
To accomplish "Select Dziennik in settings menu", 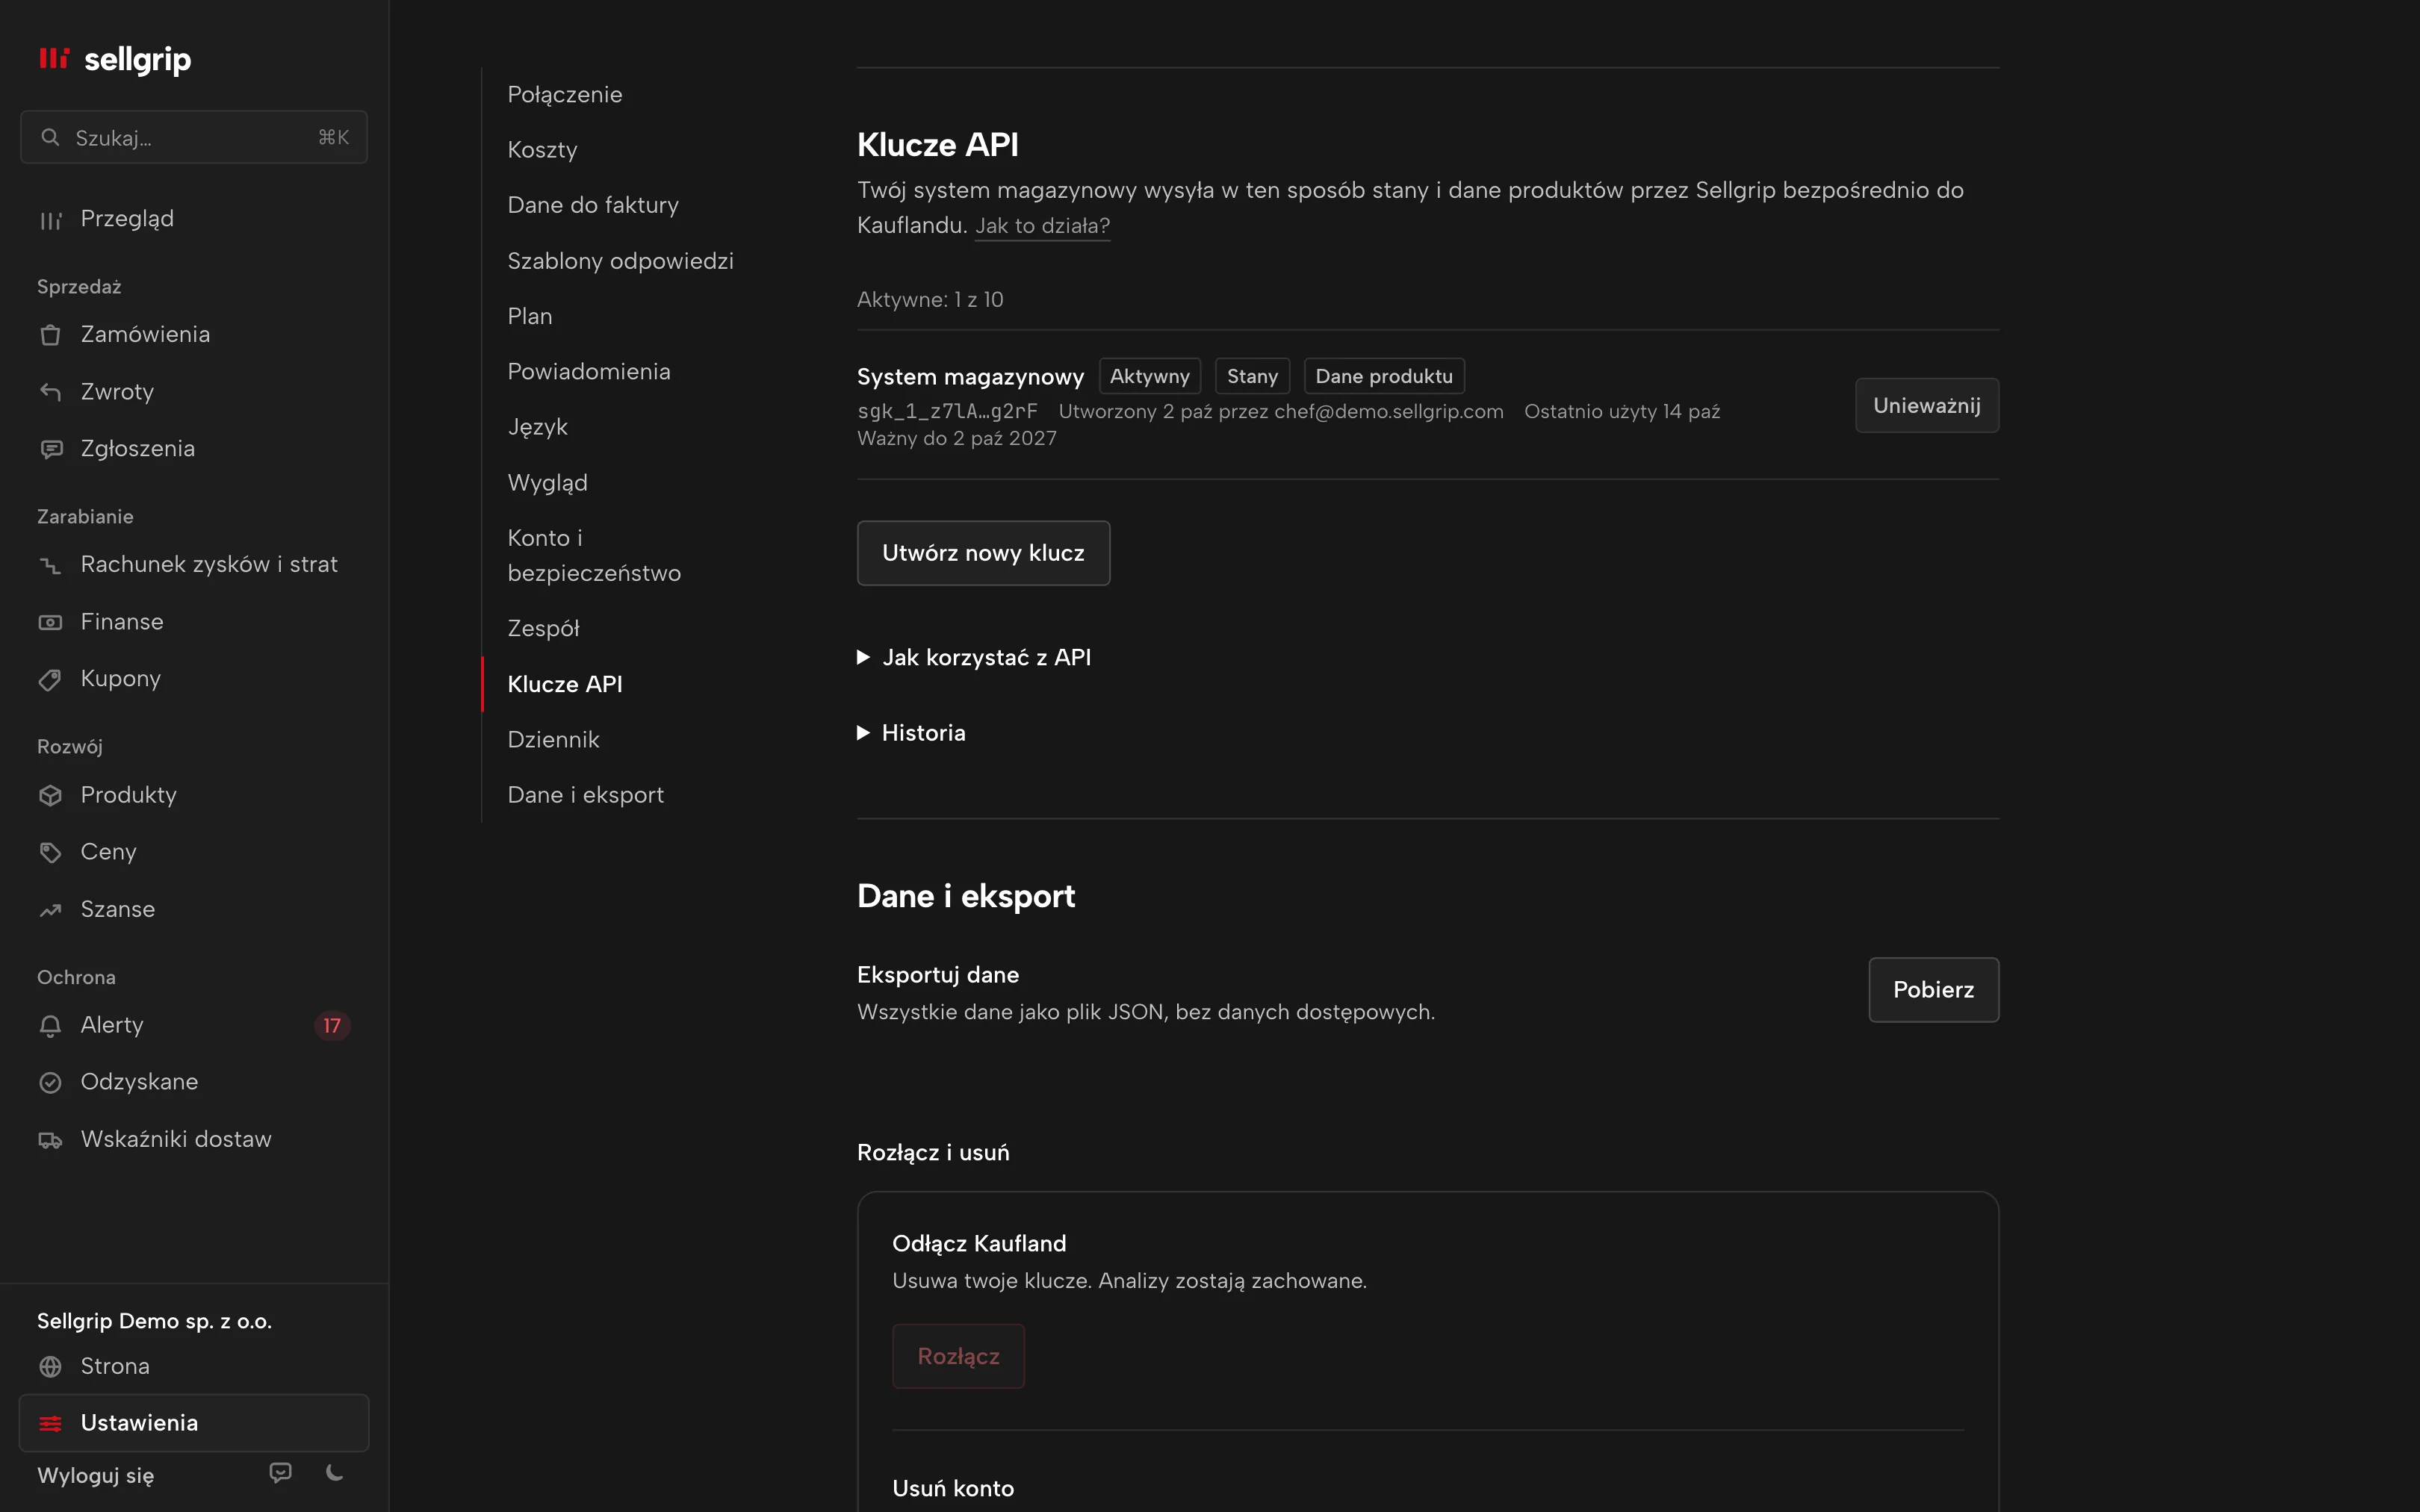I will 553,740.
